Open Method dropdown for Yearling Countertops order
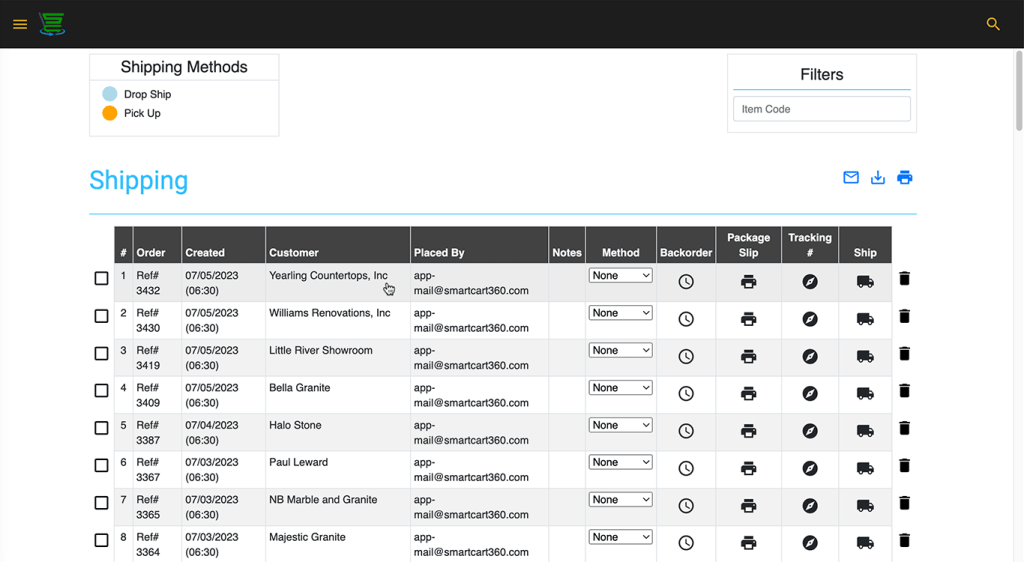The height and width of the screenshot is (562, 1024). pyautogui.click(x=620, y=276)
